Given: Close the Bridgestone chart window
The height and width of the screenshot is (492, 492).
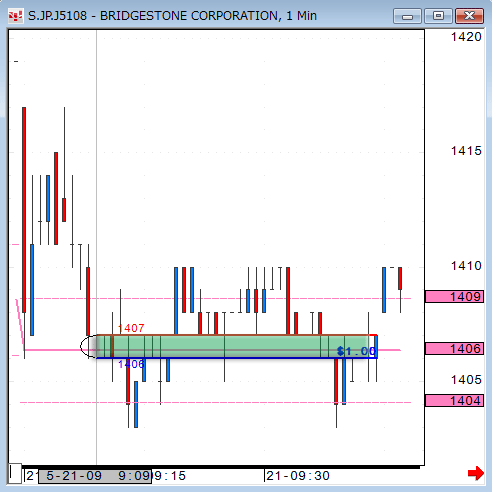Looking at the screenshot, I should coord(469,16).
